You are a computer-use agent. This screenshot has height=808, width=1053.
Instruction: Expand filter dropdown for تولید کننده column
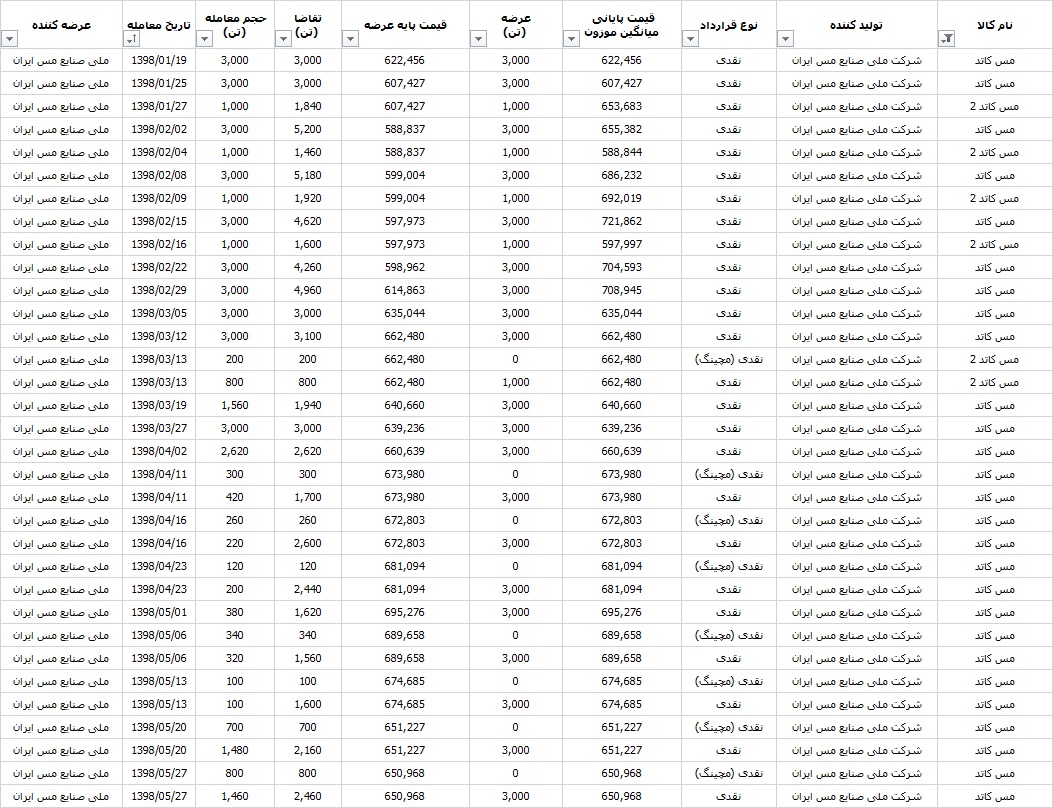click(x=786, y=39)
